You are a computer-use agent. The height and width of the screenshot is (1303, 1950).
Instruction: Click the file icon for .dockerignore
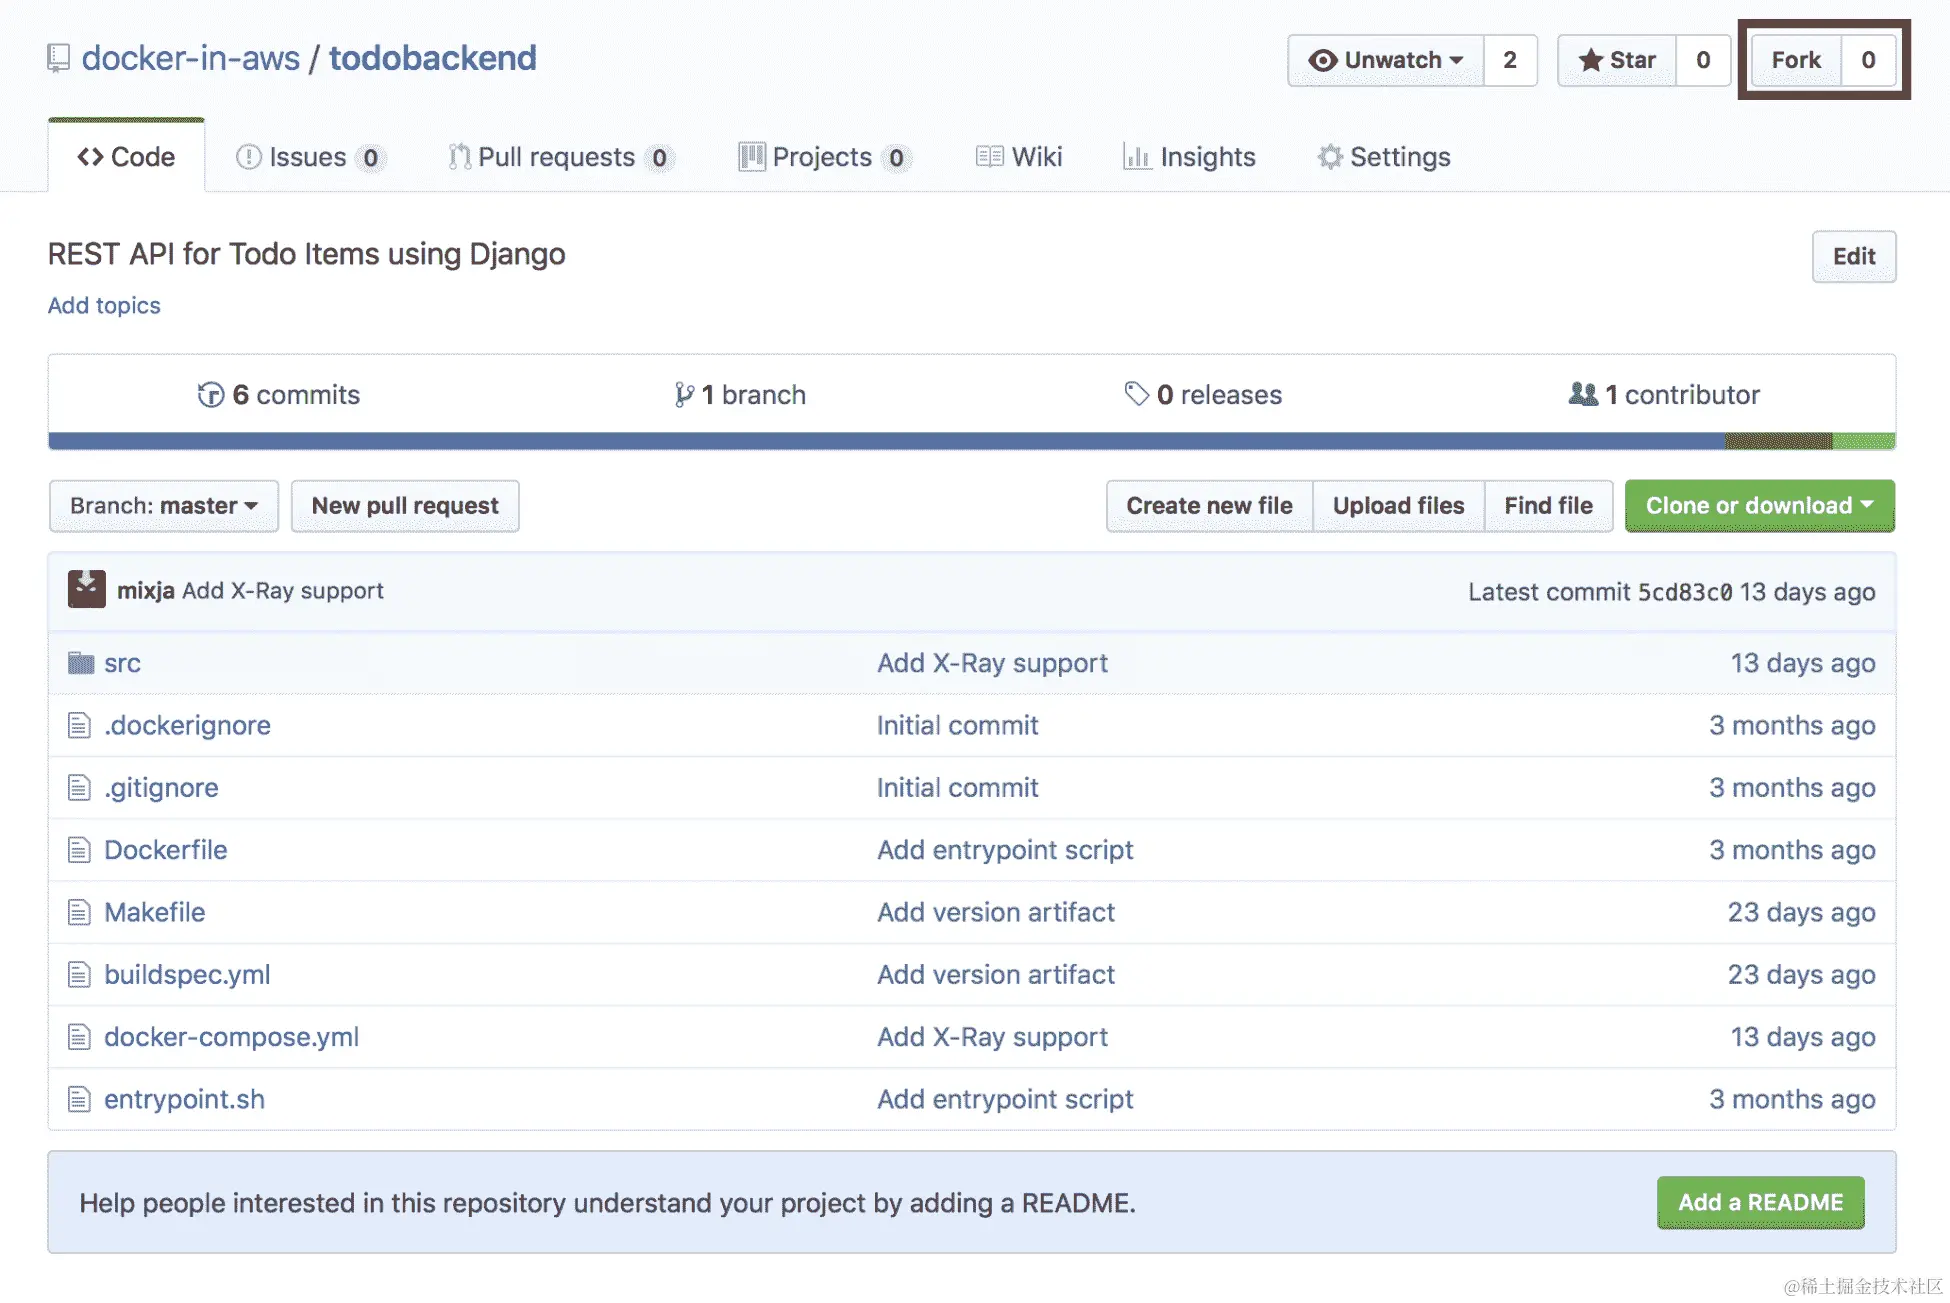click(x=79, y=725)
